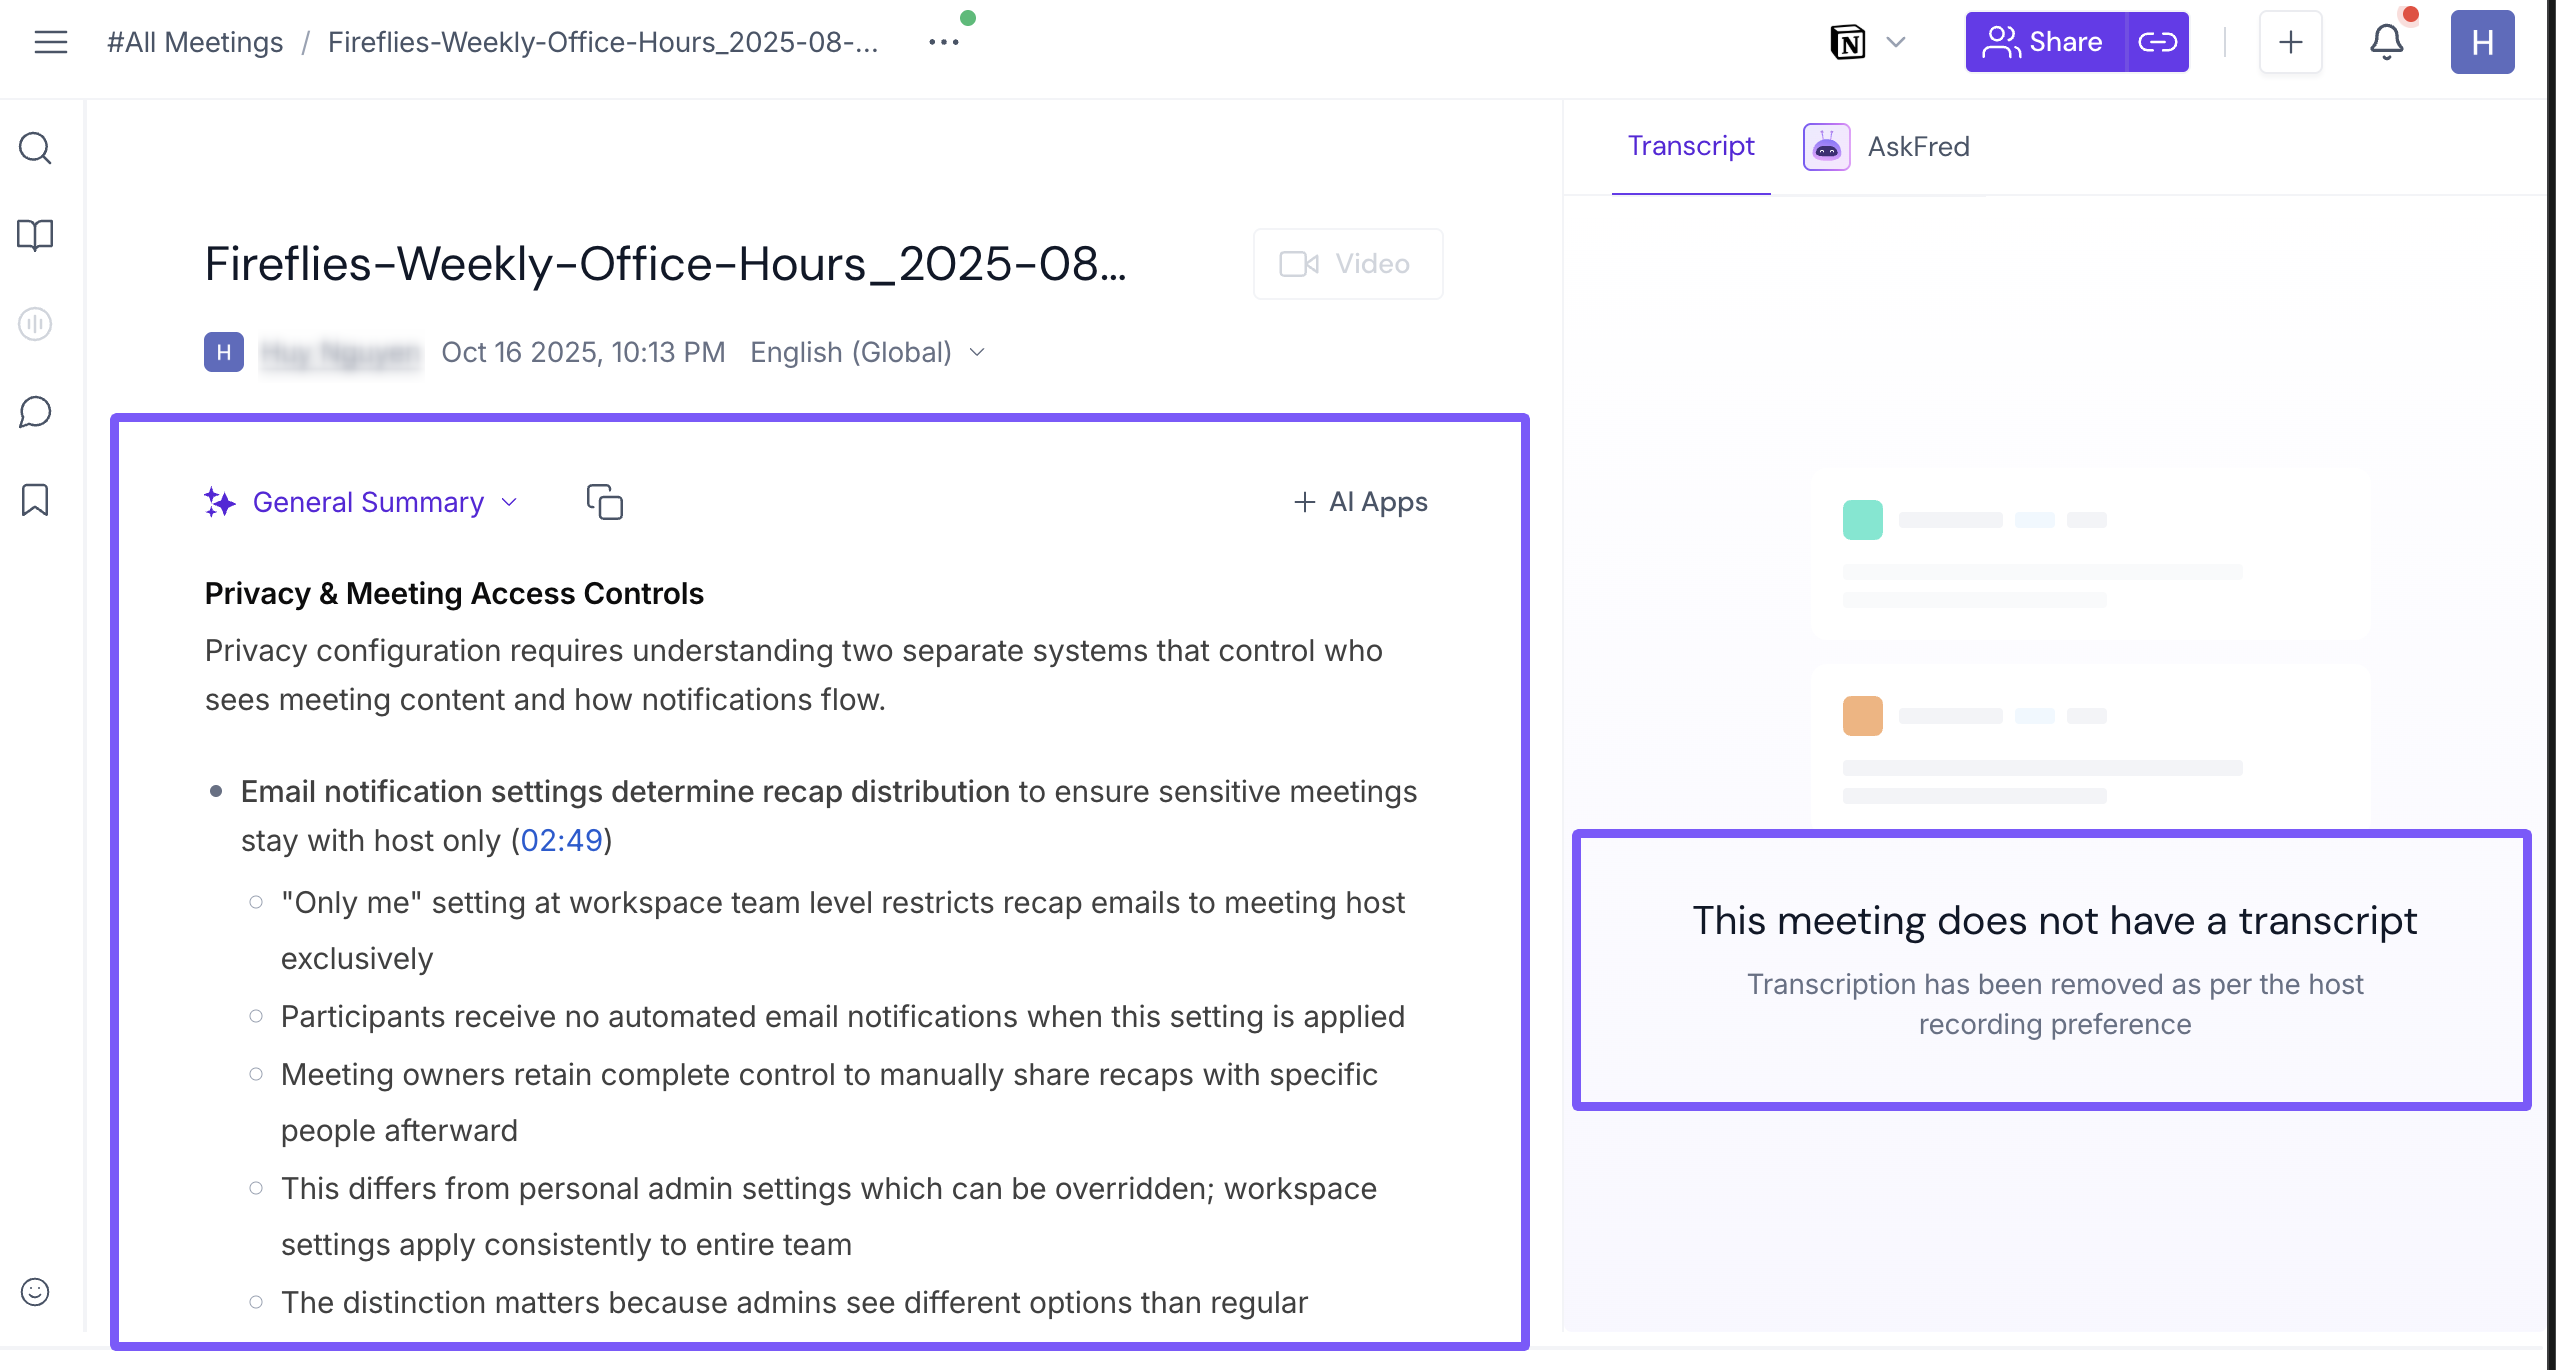This screenshot has width=2556, height=1370.
Task: Select the Transcript tab
Action: 1690,146
